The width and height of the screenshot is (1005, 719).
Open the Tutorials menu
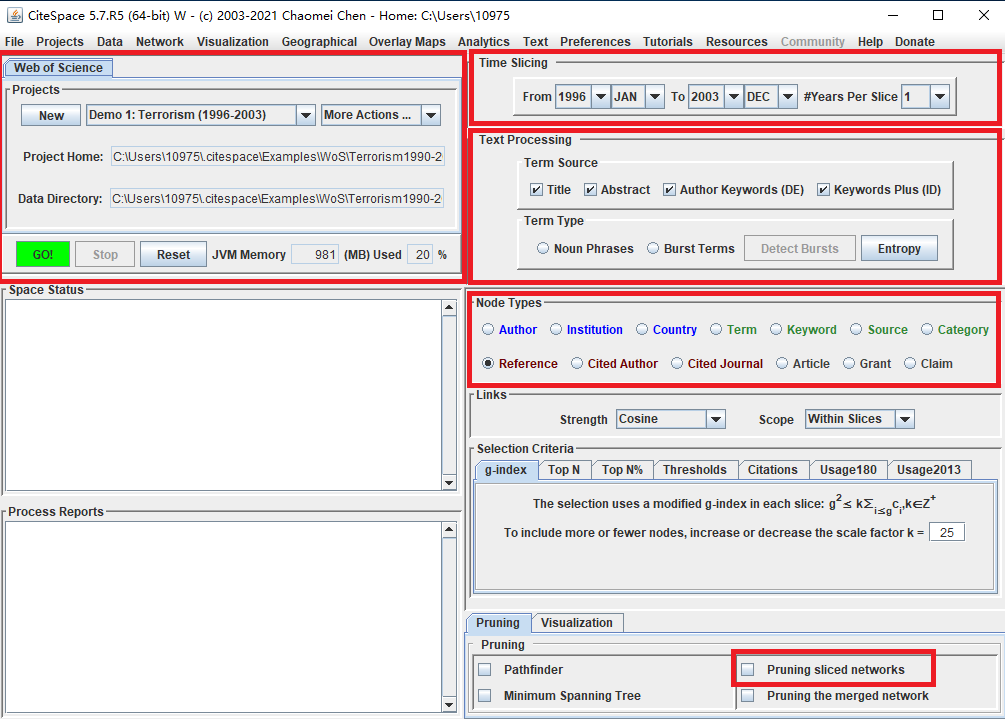coord(667,42)
